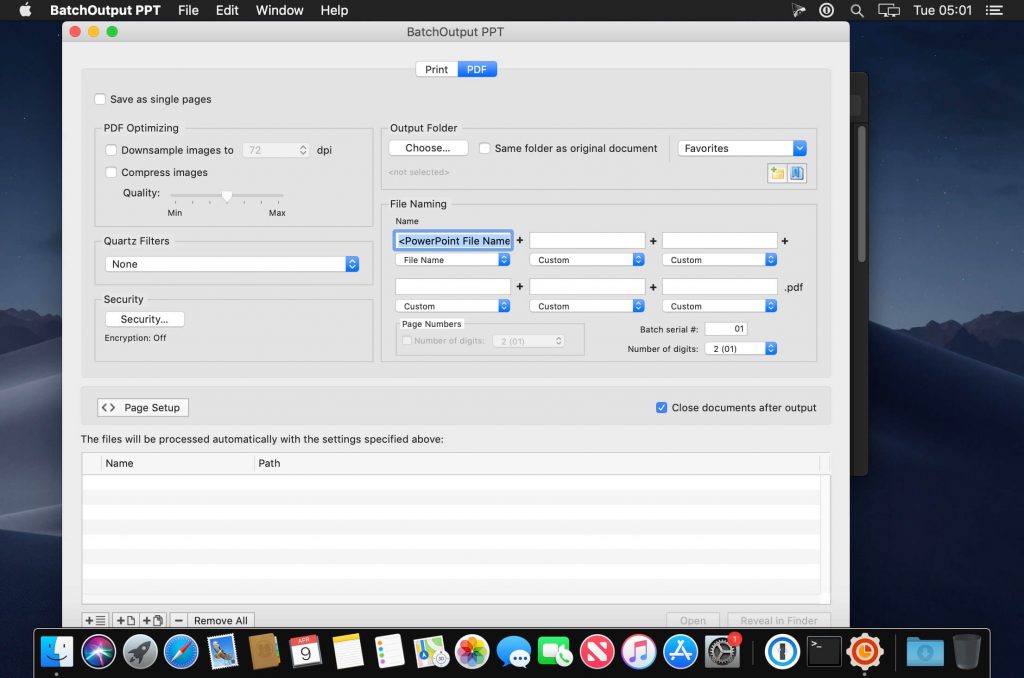Click the Choose... output folder button
The image size is (1024, 678).
click(x=428, y=148)
